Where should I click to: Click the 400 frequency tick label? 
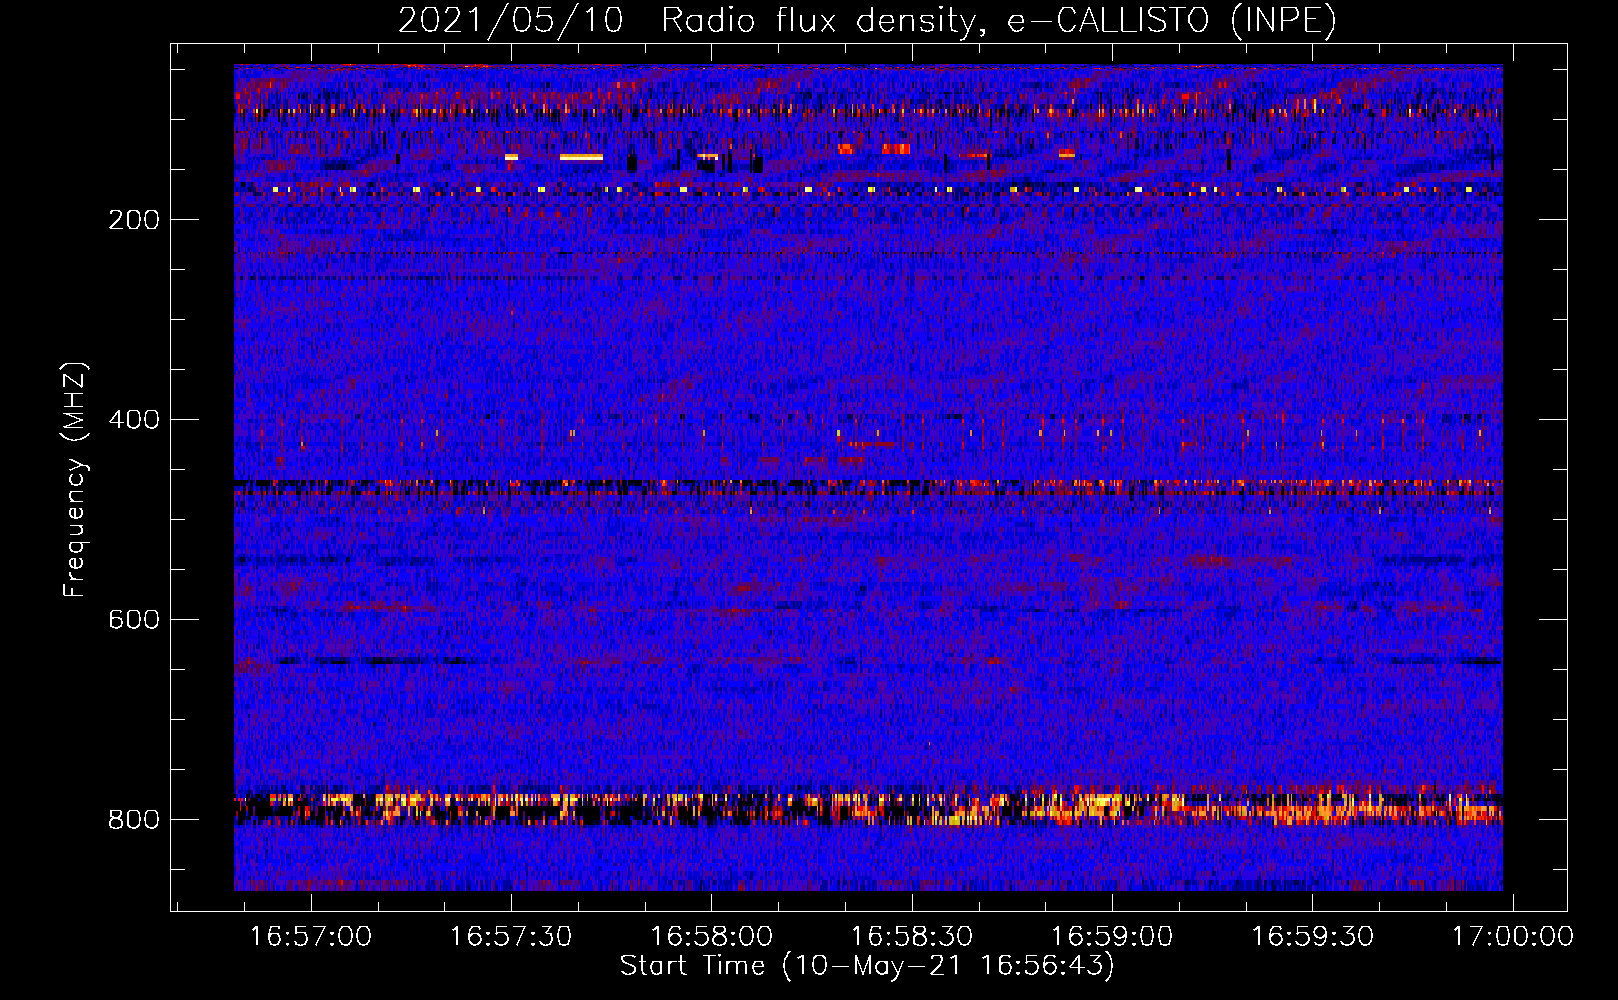tap(134, 420)
